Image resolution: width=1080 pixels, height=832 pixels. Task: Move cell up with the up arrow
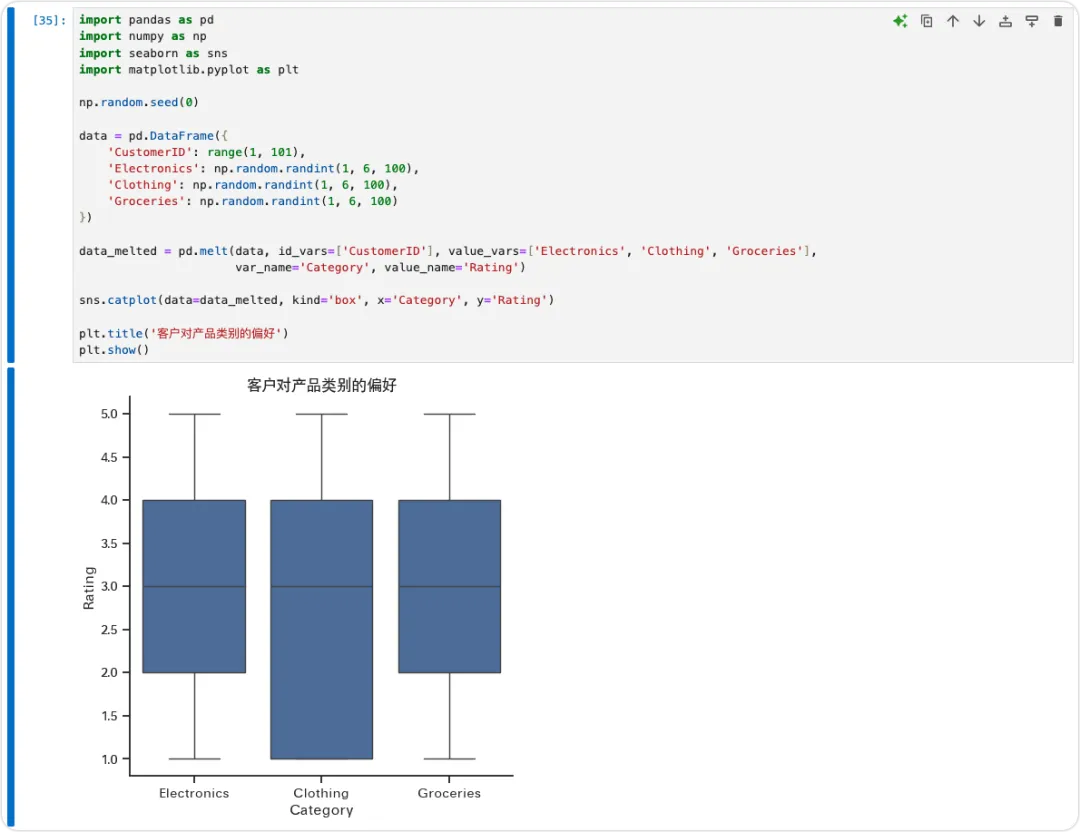tap(953, 21)
